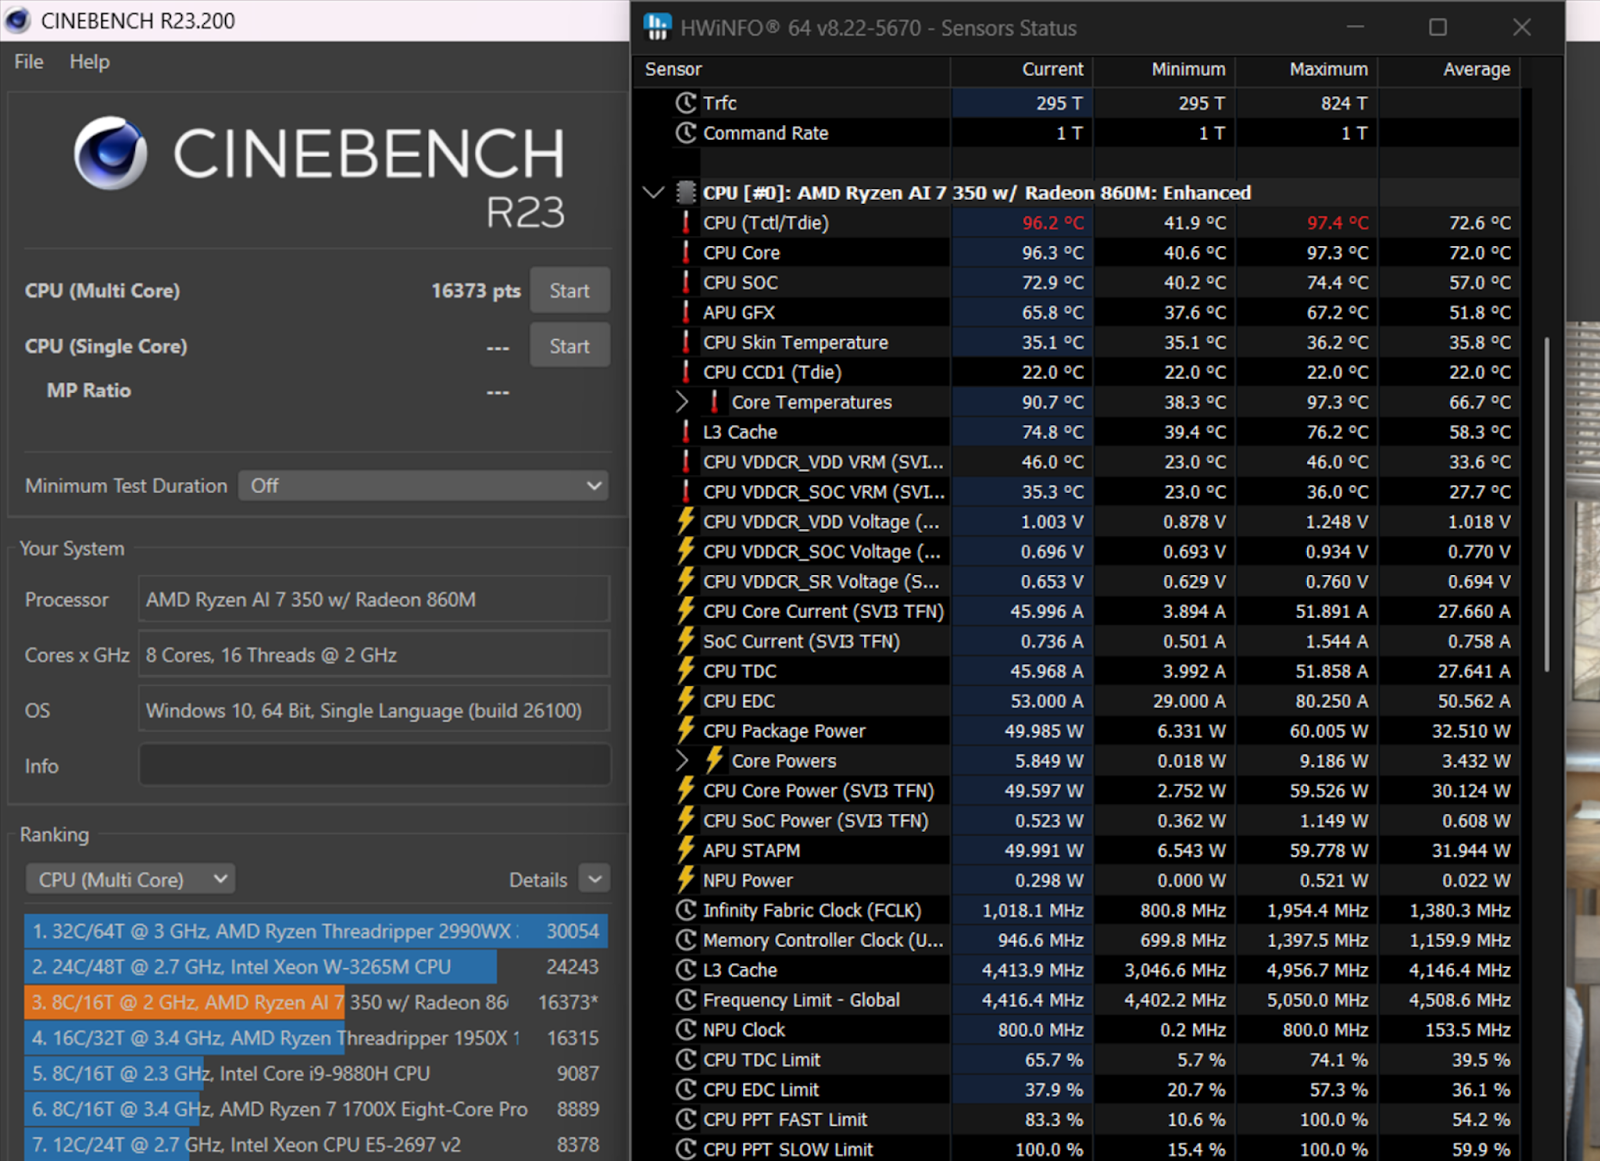The image size is (1600, 1161).
Task: Open the Help menu in Cinebench
Action: tap(89, 62)
